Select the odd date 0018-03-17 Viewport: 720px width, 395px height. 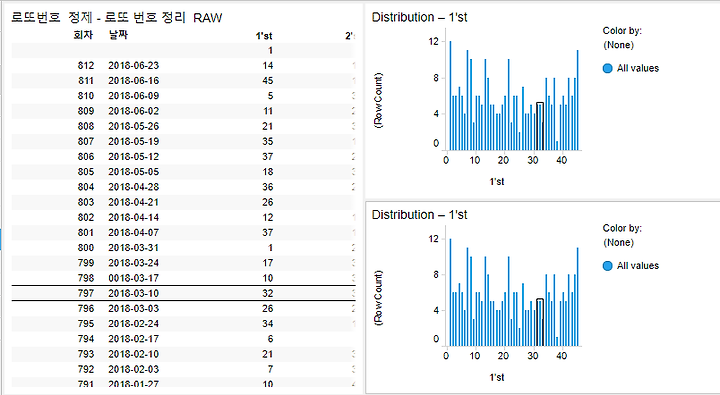[134, 278]
